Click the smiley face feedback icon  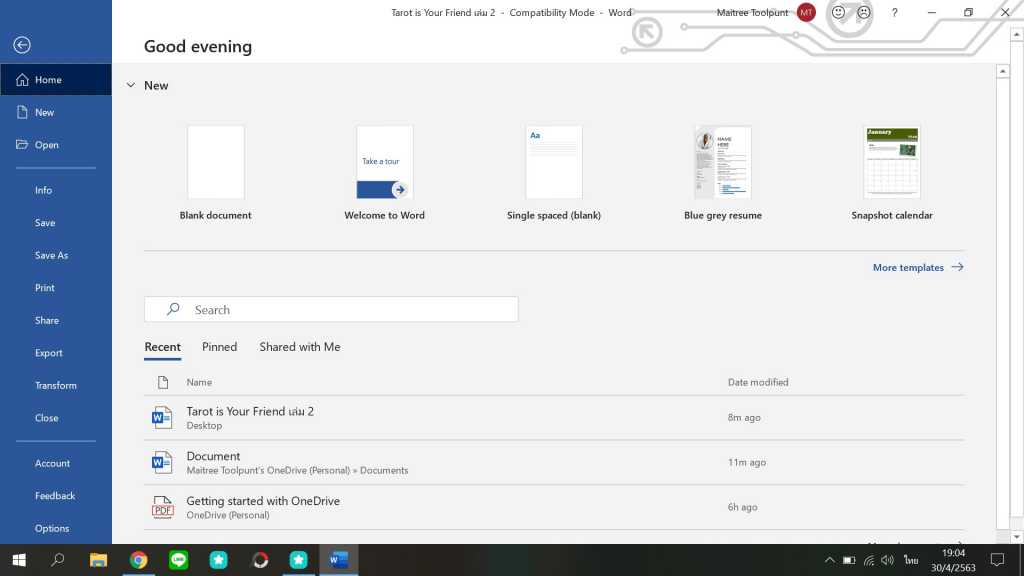(838, 13)
